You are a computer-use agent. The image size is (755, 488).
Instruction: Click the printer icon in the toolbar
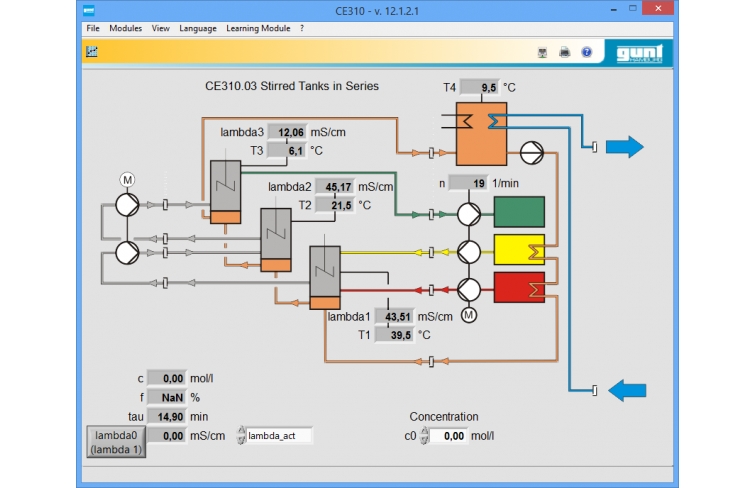click(565, 52)
